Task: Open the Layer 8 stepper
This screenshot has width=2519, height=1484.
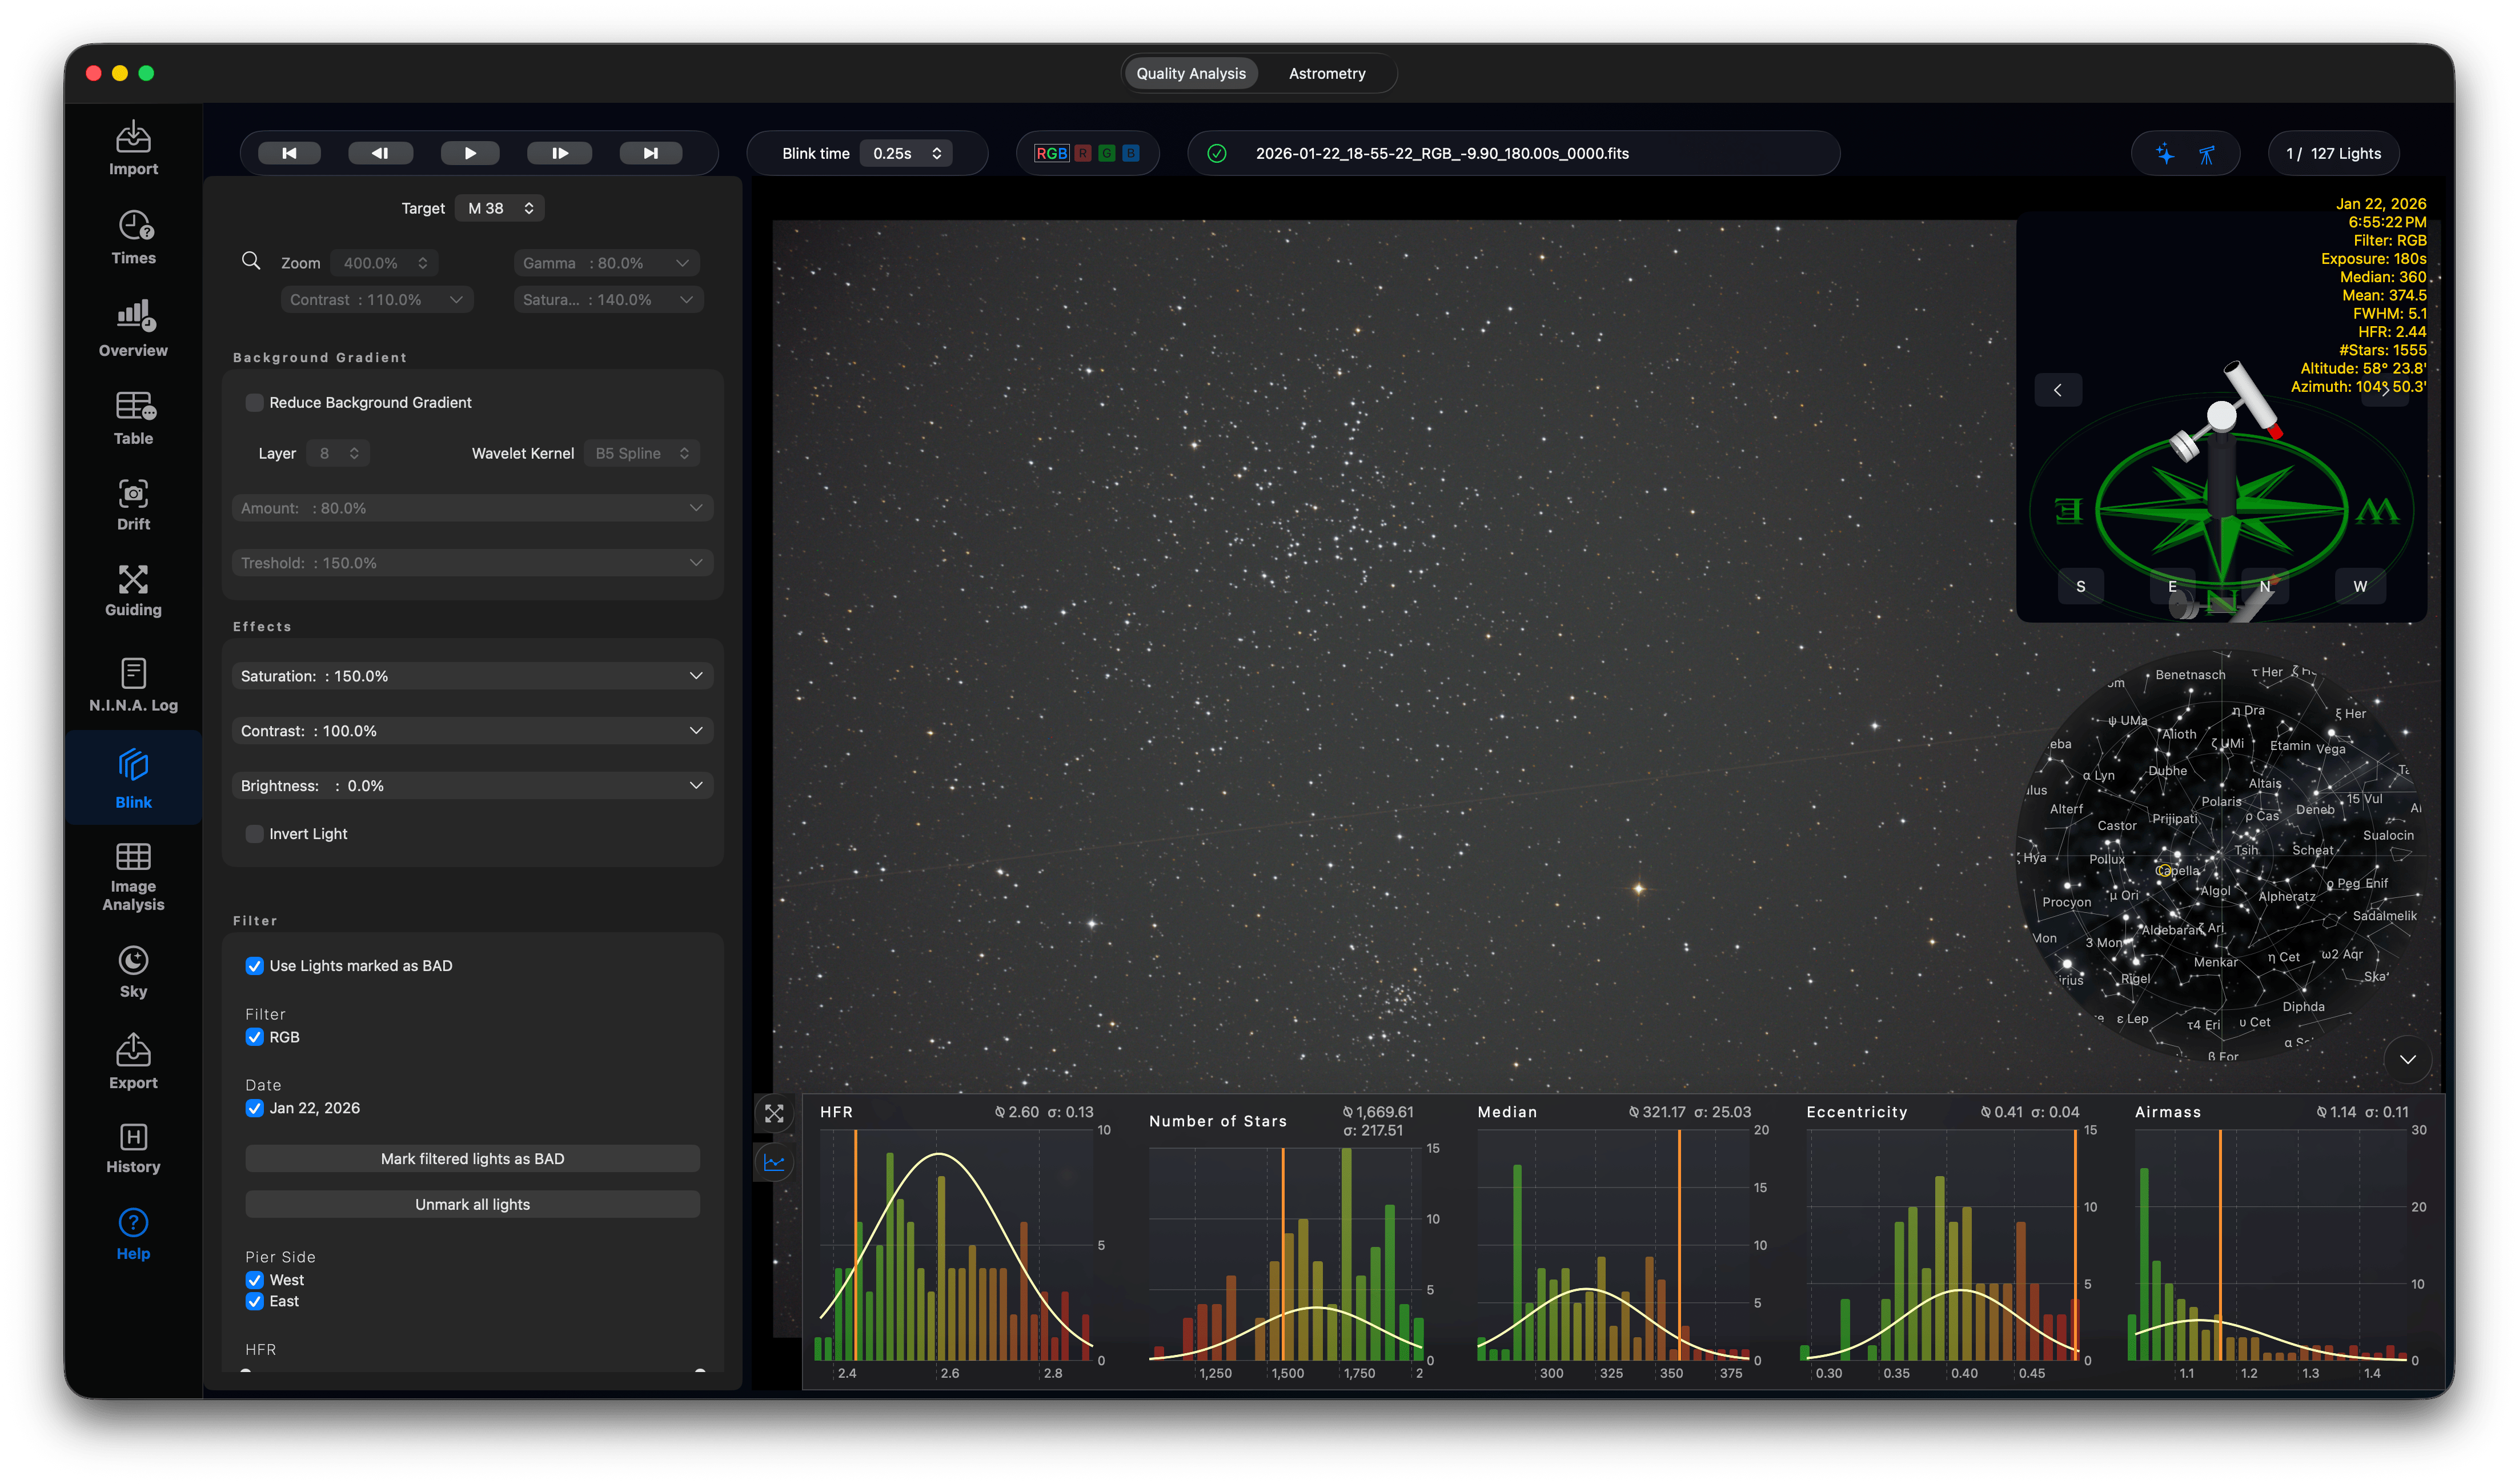Action: [337, 453]
